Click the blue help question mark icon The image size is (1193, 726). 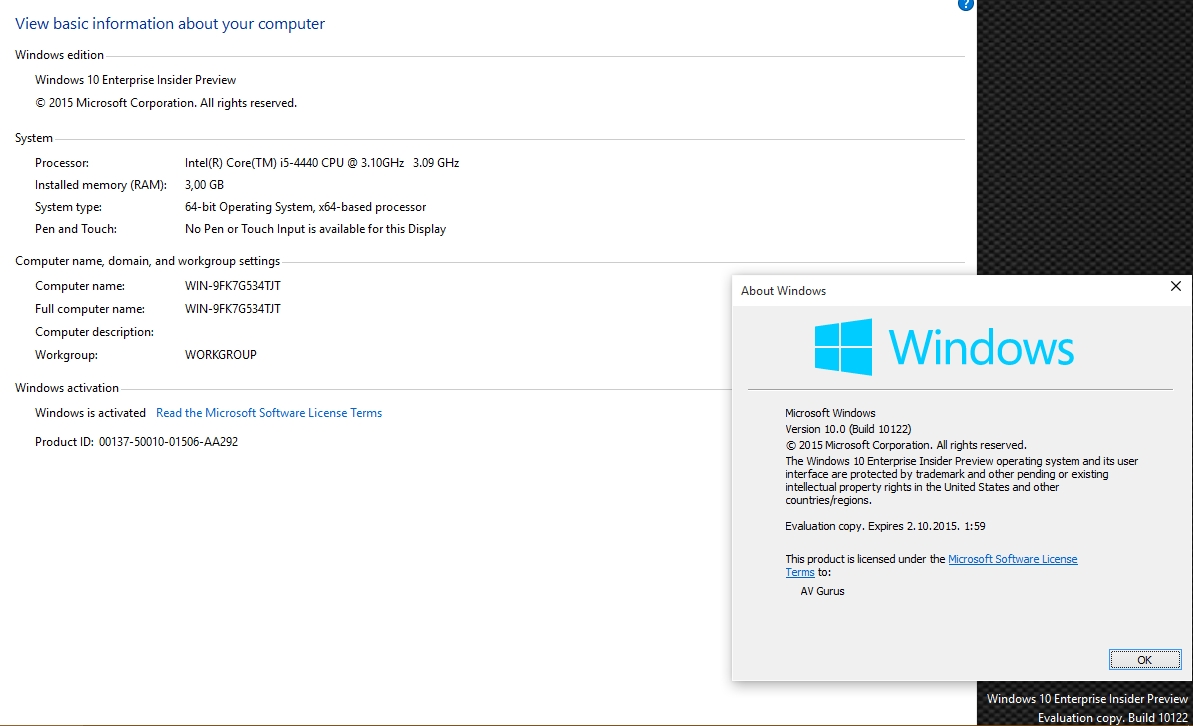[966, 4]
